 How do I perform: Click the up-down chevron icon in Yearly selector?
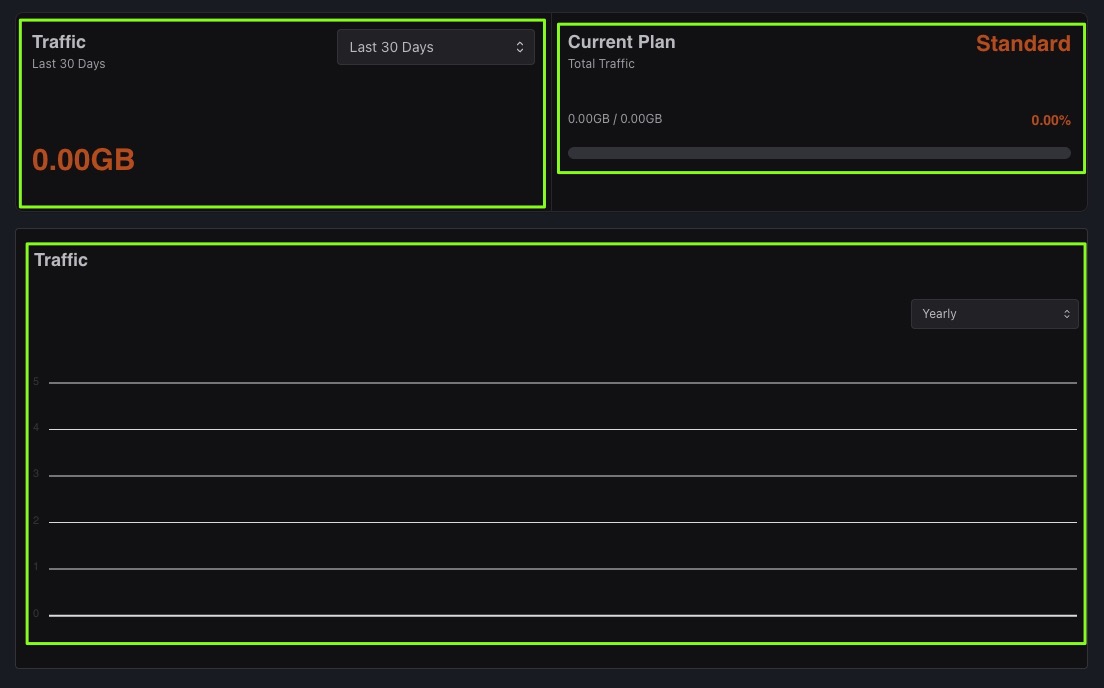click(1067, 314)
